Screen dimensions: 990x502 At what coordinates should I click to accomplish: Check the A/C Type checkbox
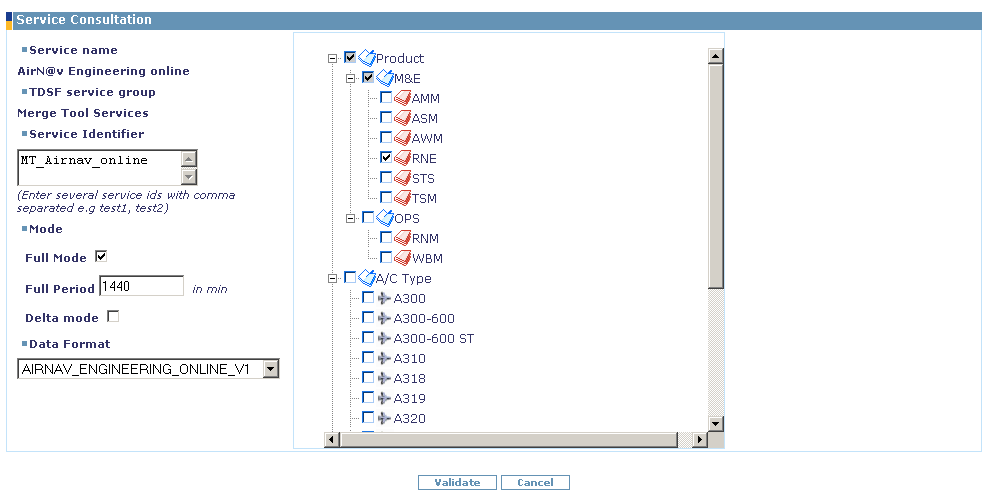click(x=350, y=277)
